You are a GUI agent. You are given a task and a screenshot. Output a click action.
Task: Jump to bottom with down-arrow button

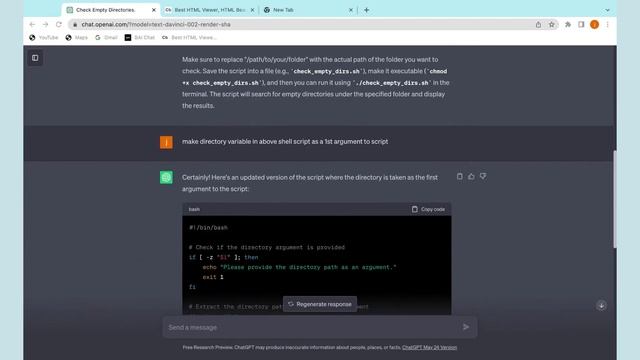coord(601,306)
